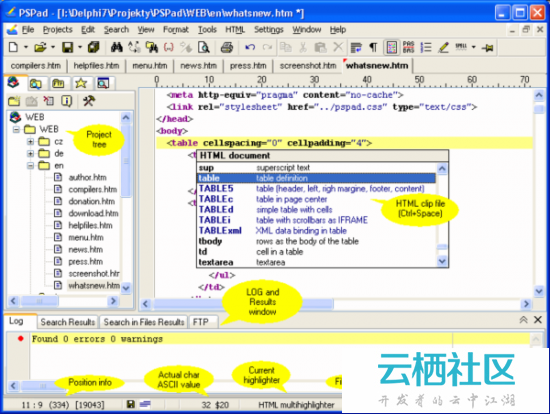550x414 pixels.
Task: Toggle the syntax highlighter toolbar button
Action: pyautogui.click(x=391, y=47)
